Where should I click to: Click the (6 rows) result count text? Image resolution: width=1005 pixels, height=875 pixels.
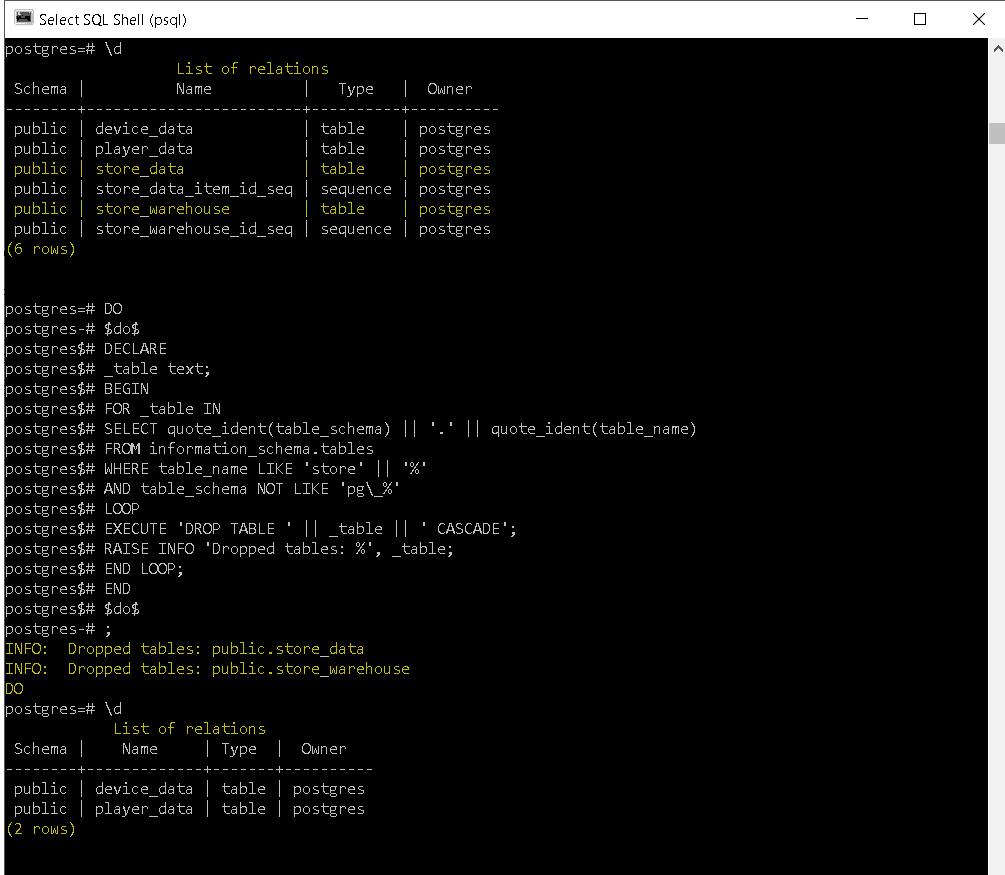pos(40,248)
